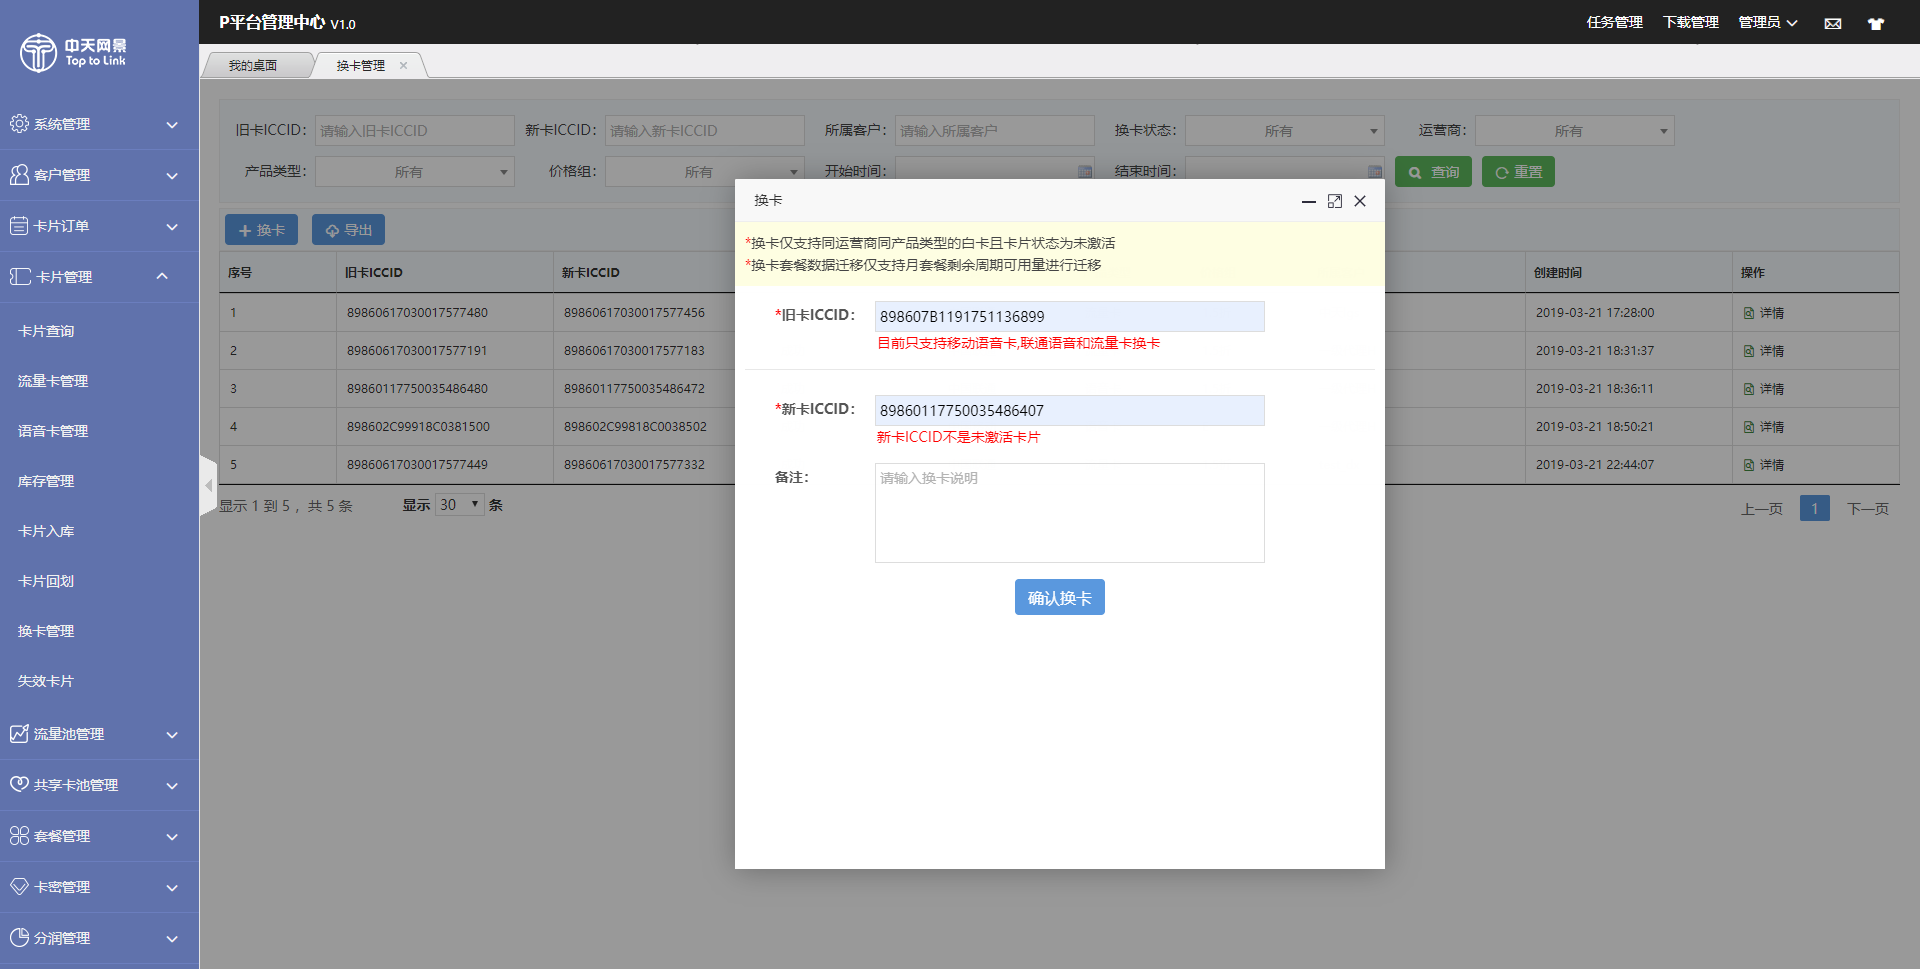Expand the 系统管理 menu chevron
The image size is (1920, 969).
(x=172, y=125)
